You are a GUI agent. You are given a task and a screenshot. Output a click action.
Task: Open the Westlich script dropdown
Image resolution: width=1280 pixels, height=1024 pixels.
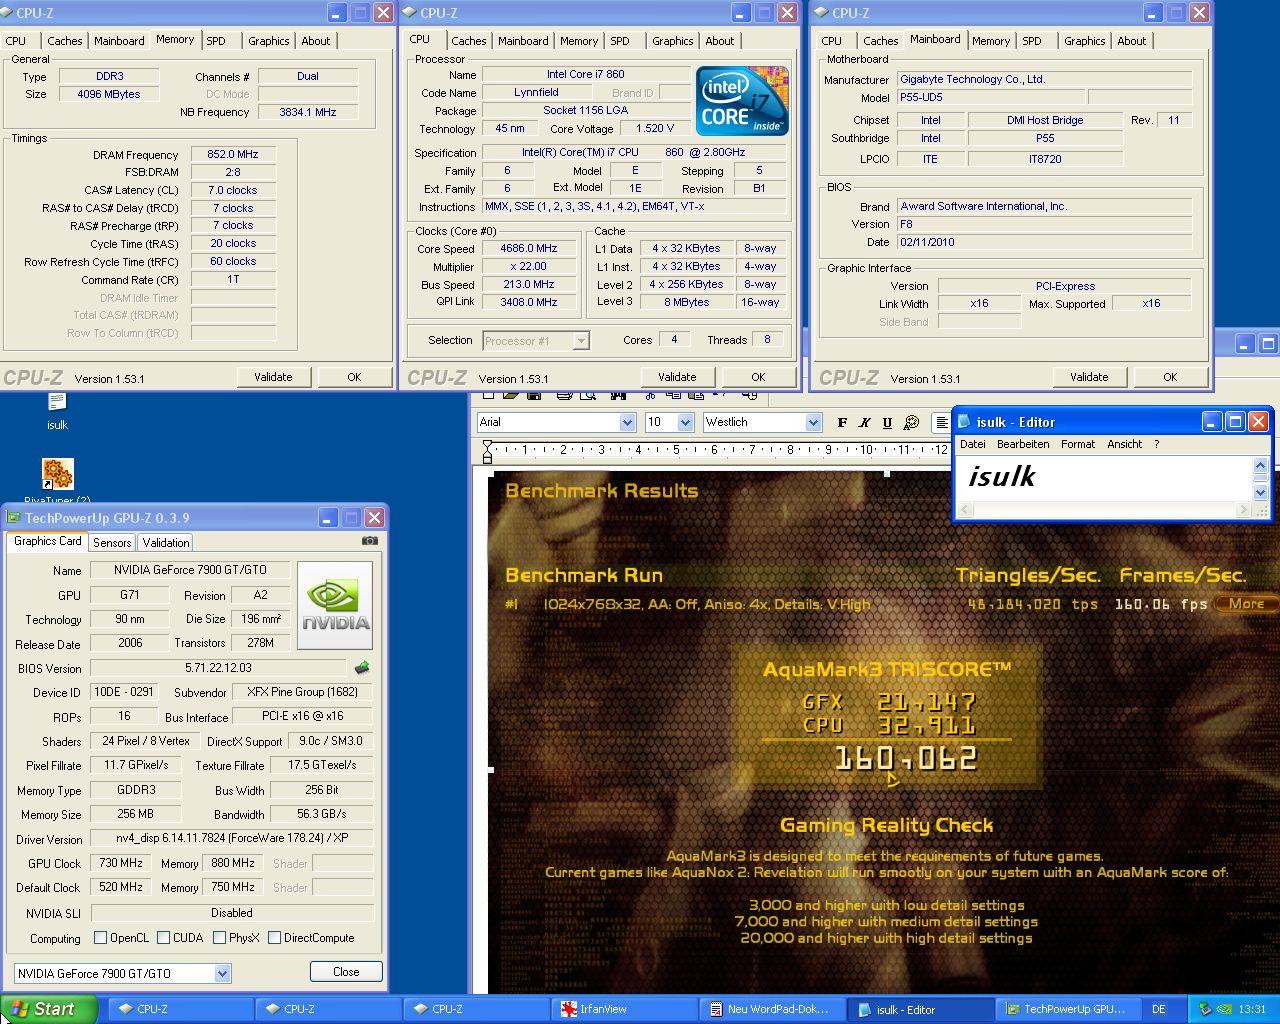tap(813, 422)
